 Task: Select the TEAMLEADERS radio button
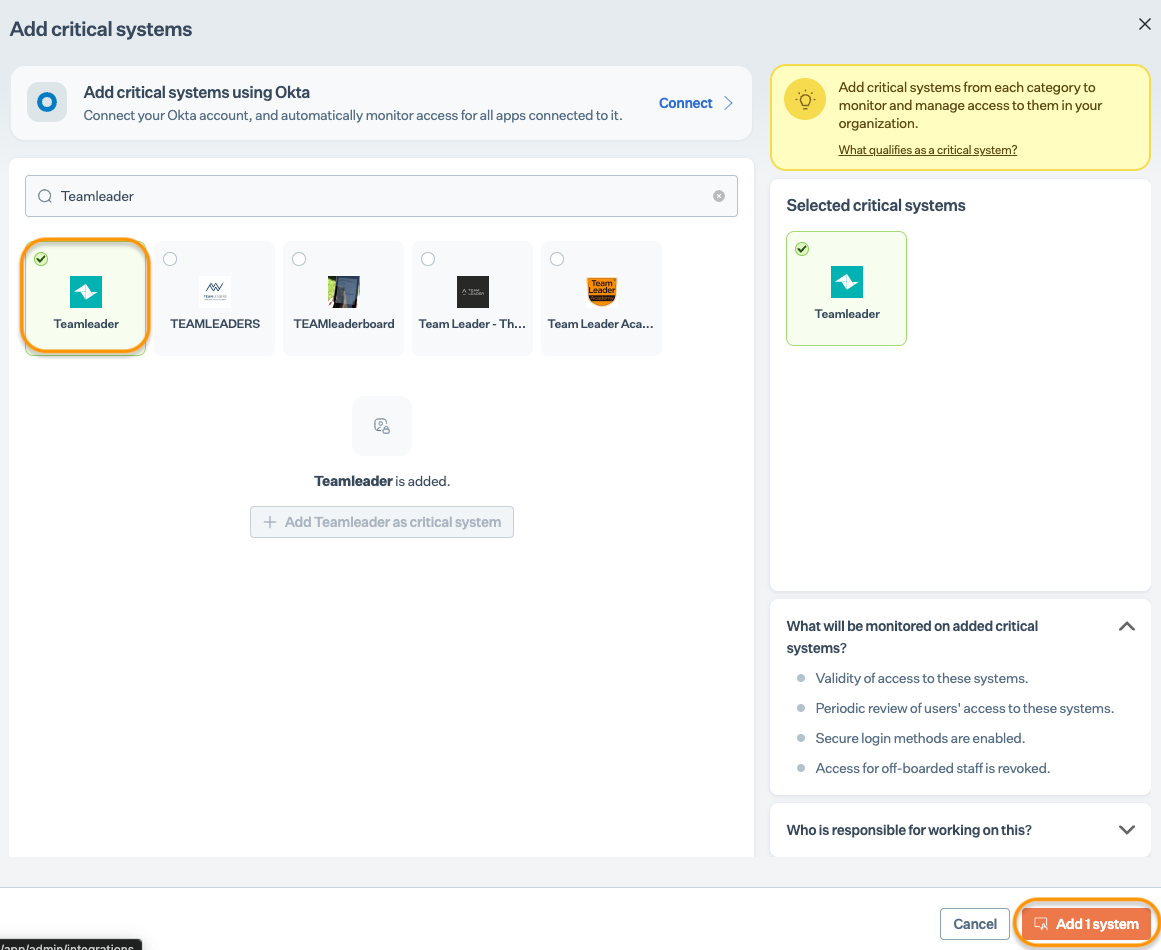pos(170,258)
